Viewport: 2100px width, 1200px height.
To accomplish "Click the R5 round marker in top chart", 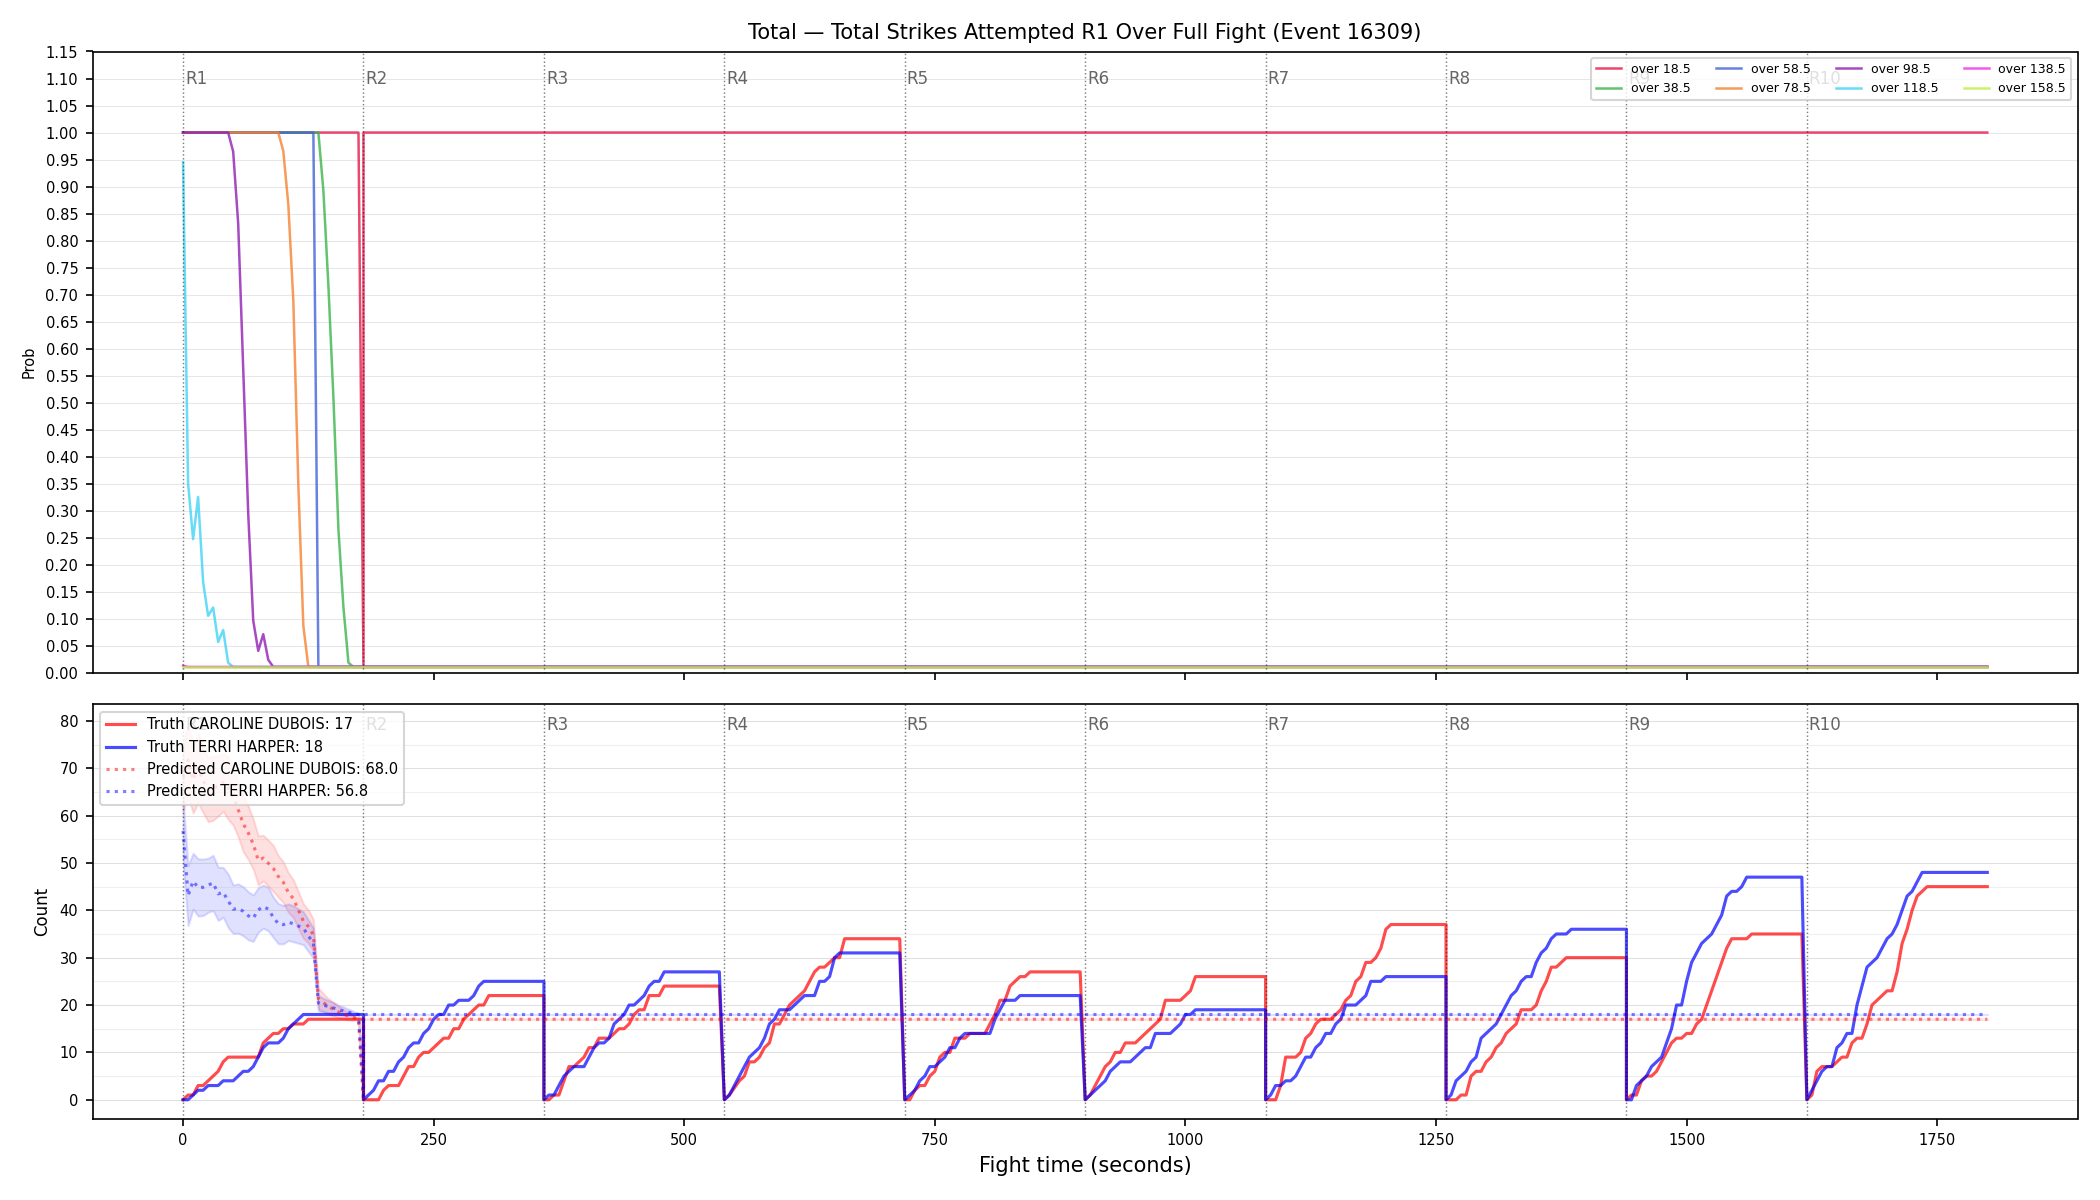I will pos(917,78).
